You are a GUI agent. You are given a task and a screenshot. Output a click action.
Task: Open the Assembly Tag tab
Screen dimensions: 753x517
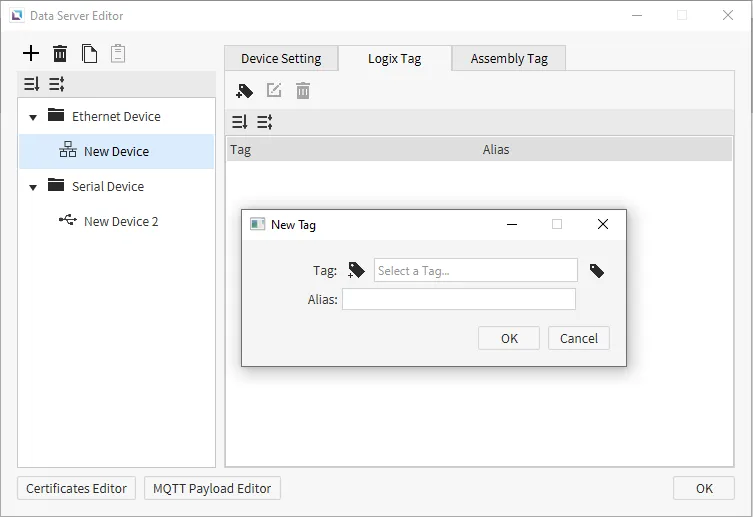509,59
